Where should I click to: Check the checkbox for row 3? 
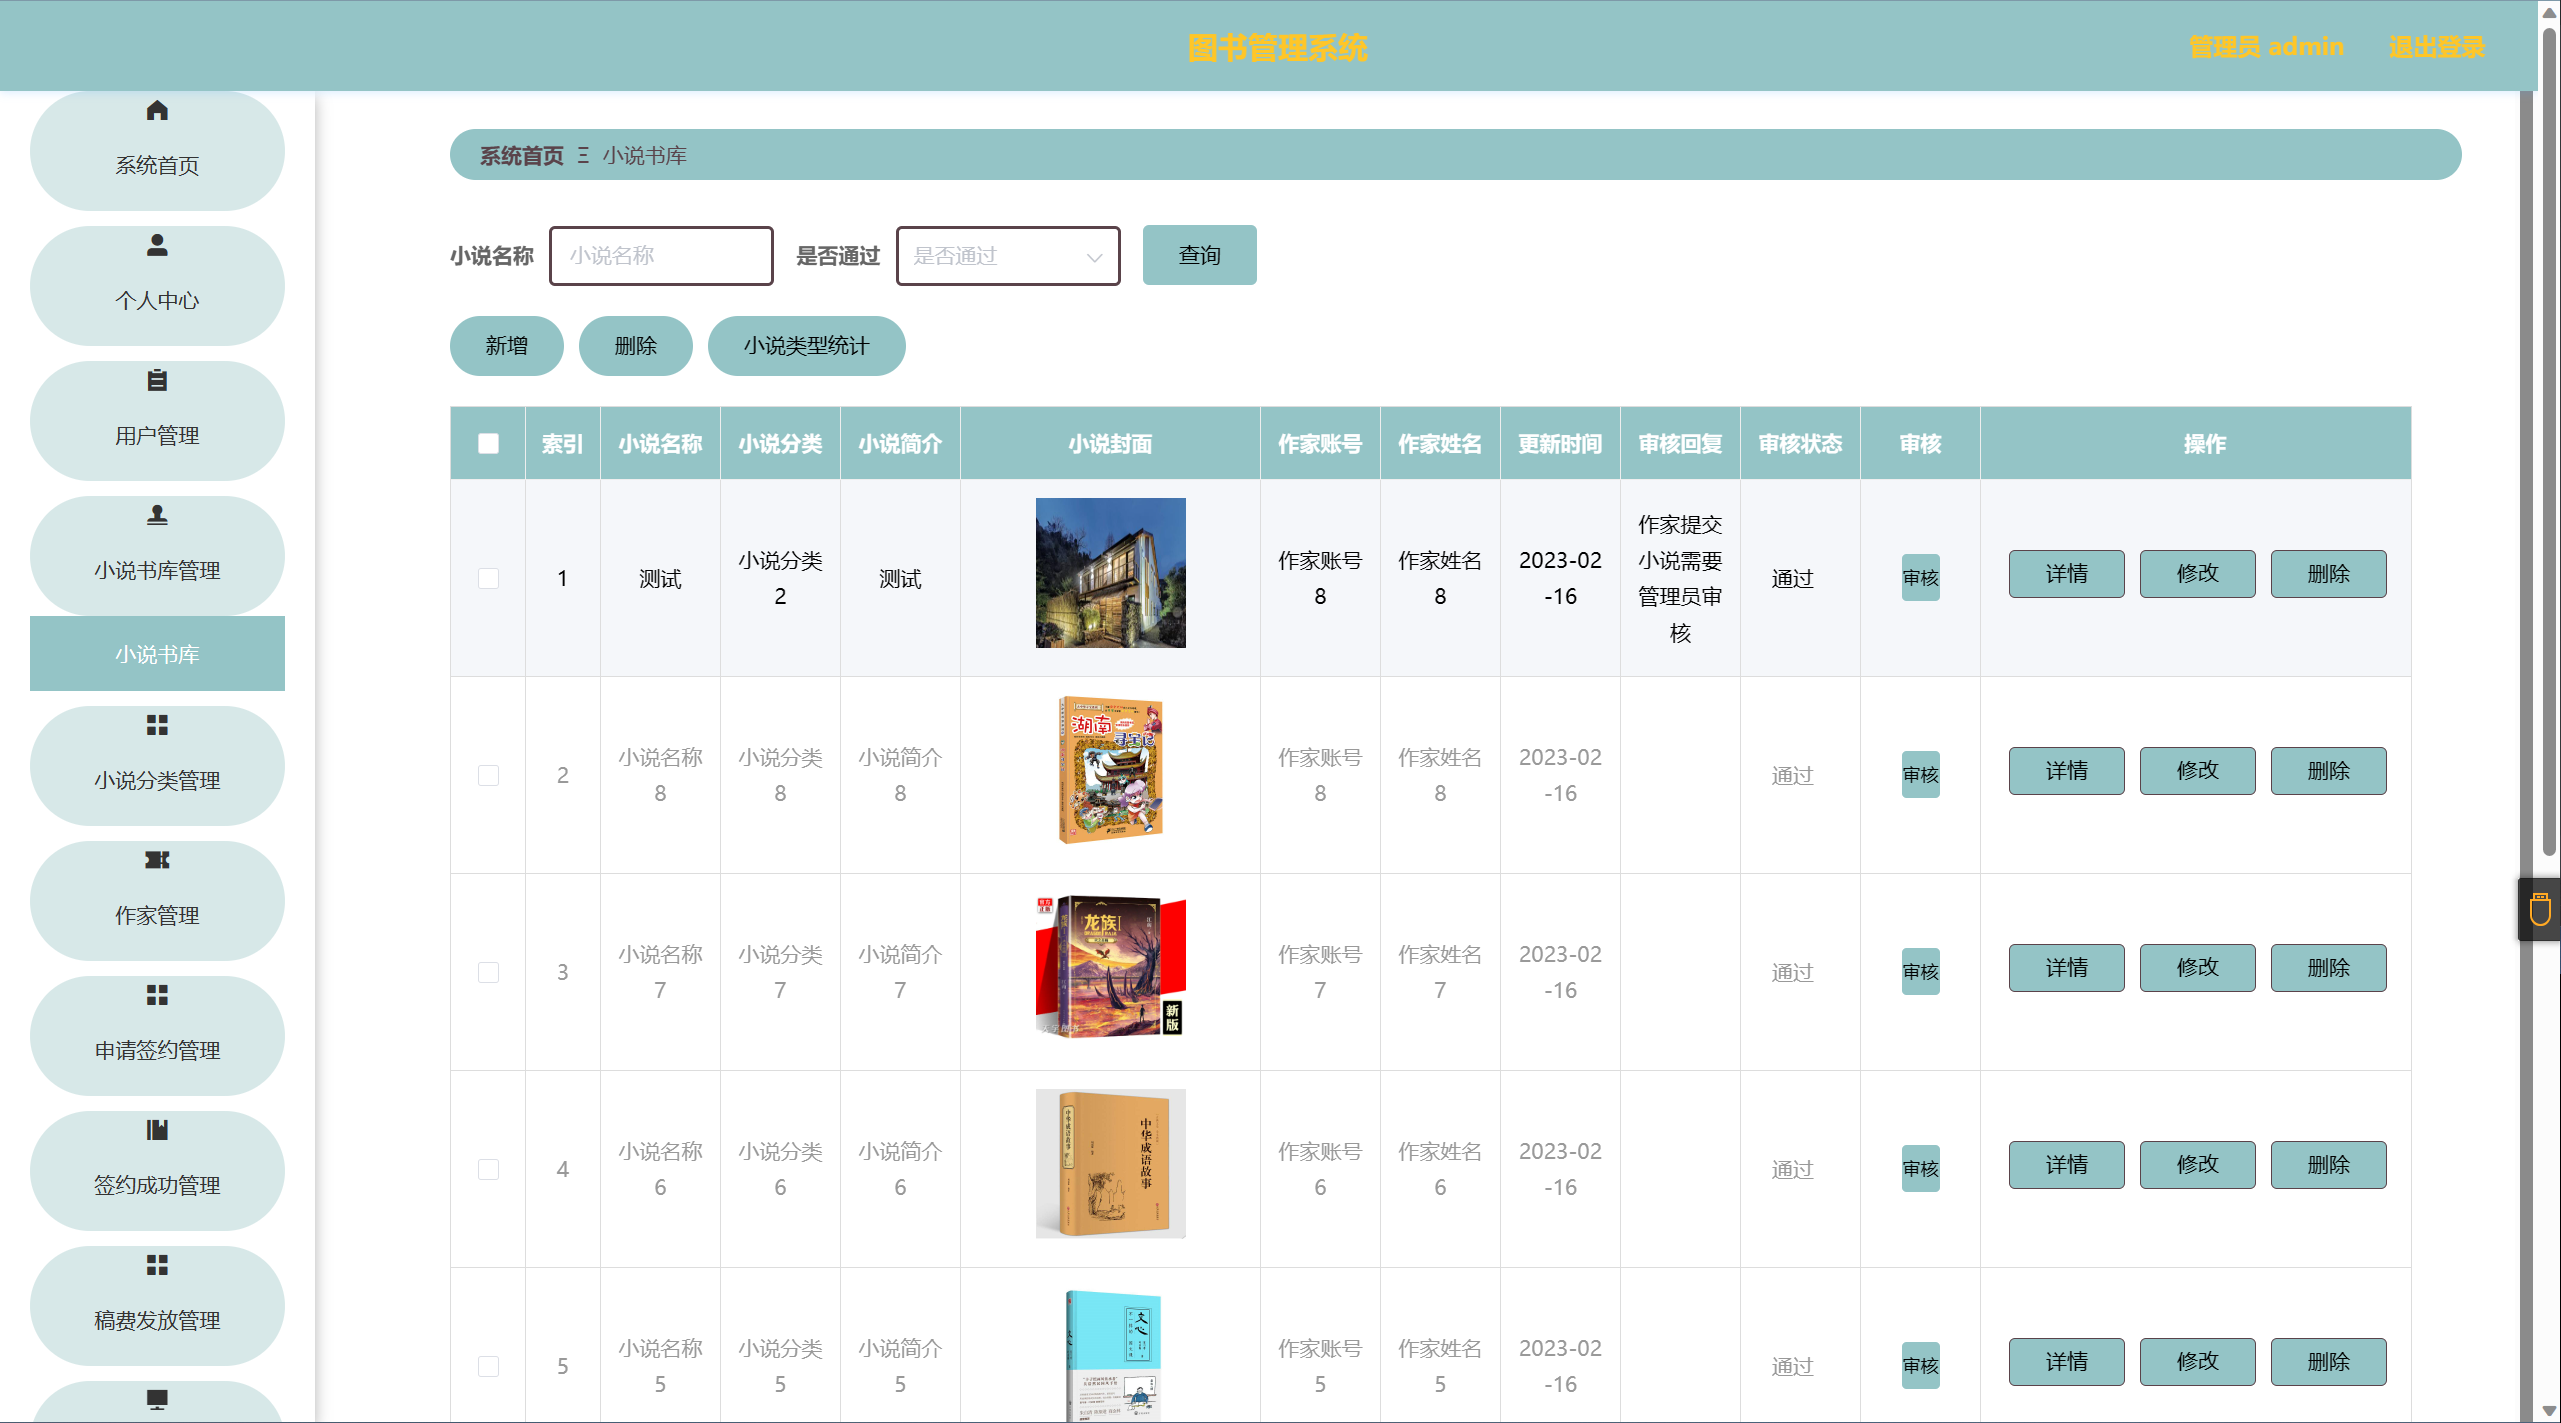pos(488,972)
